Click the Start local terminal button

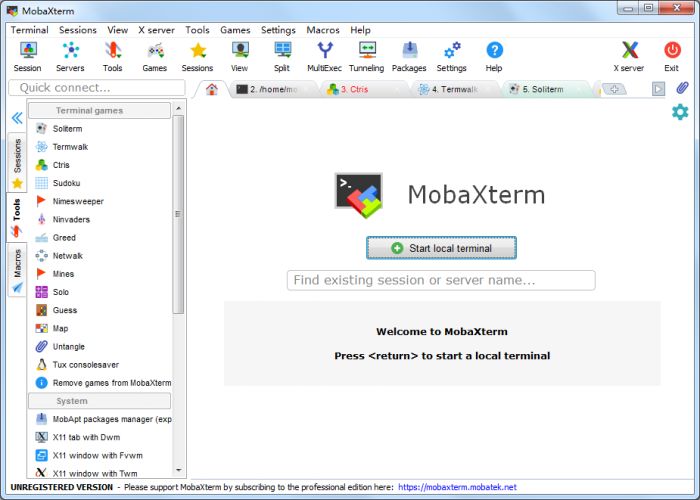point(441,248)
